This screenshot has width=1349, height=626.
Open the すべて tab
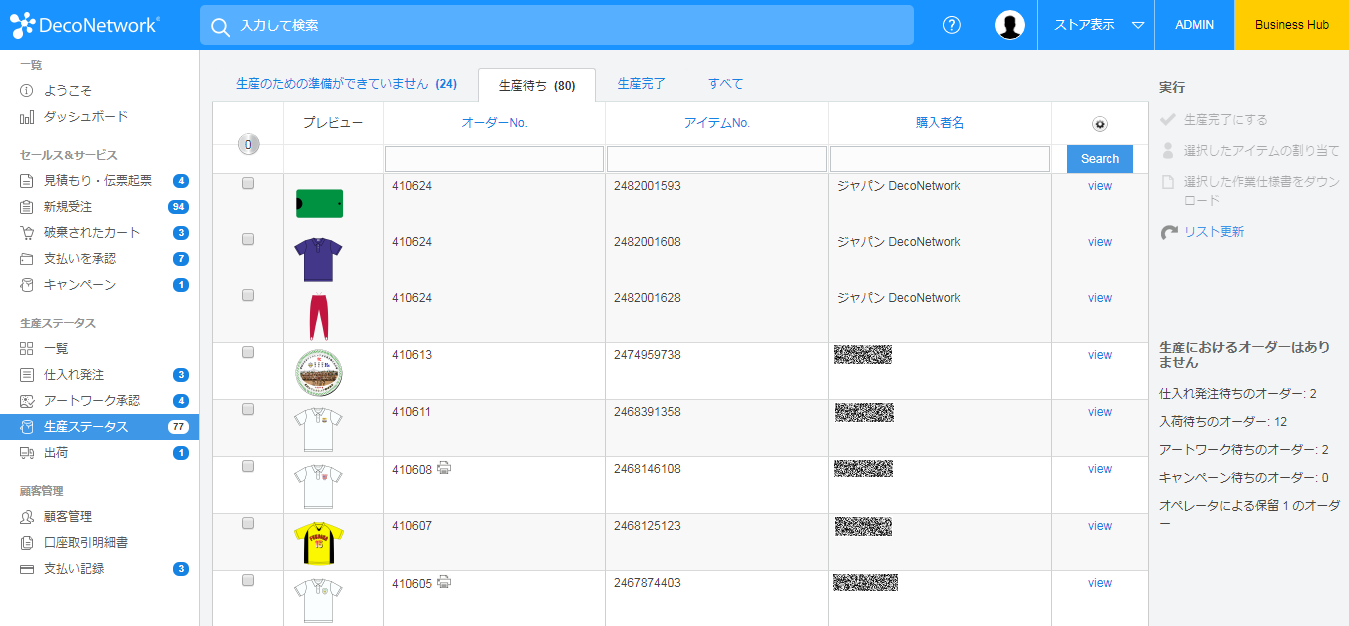tap(725, 84)
